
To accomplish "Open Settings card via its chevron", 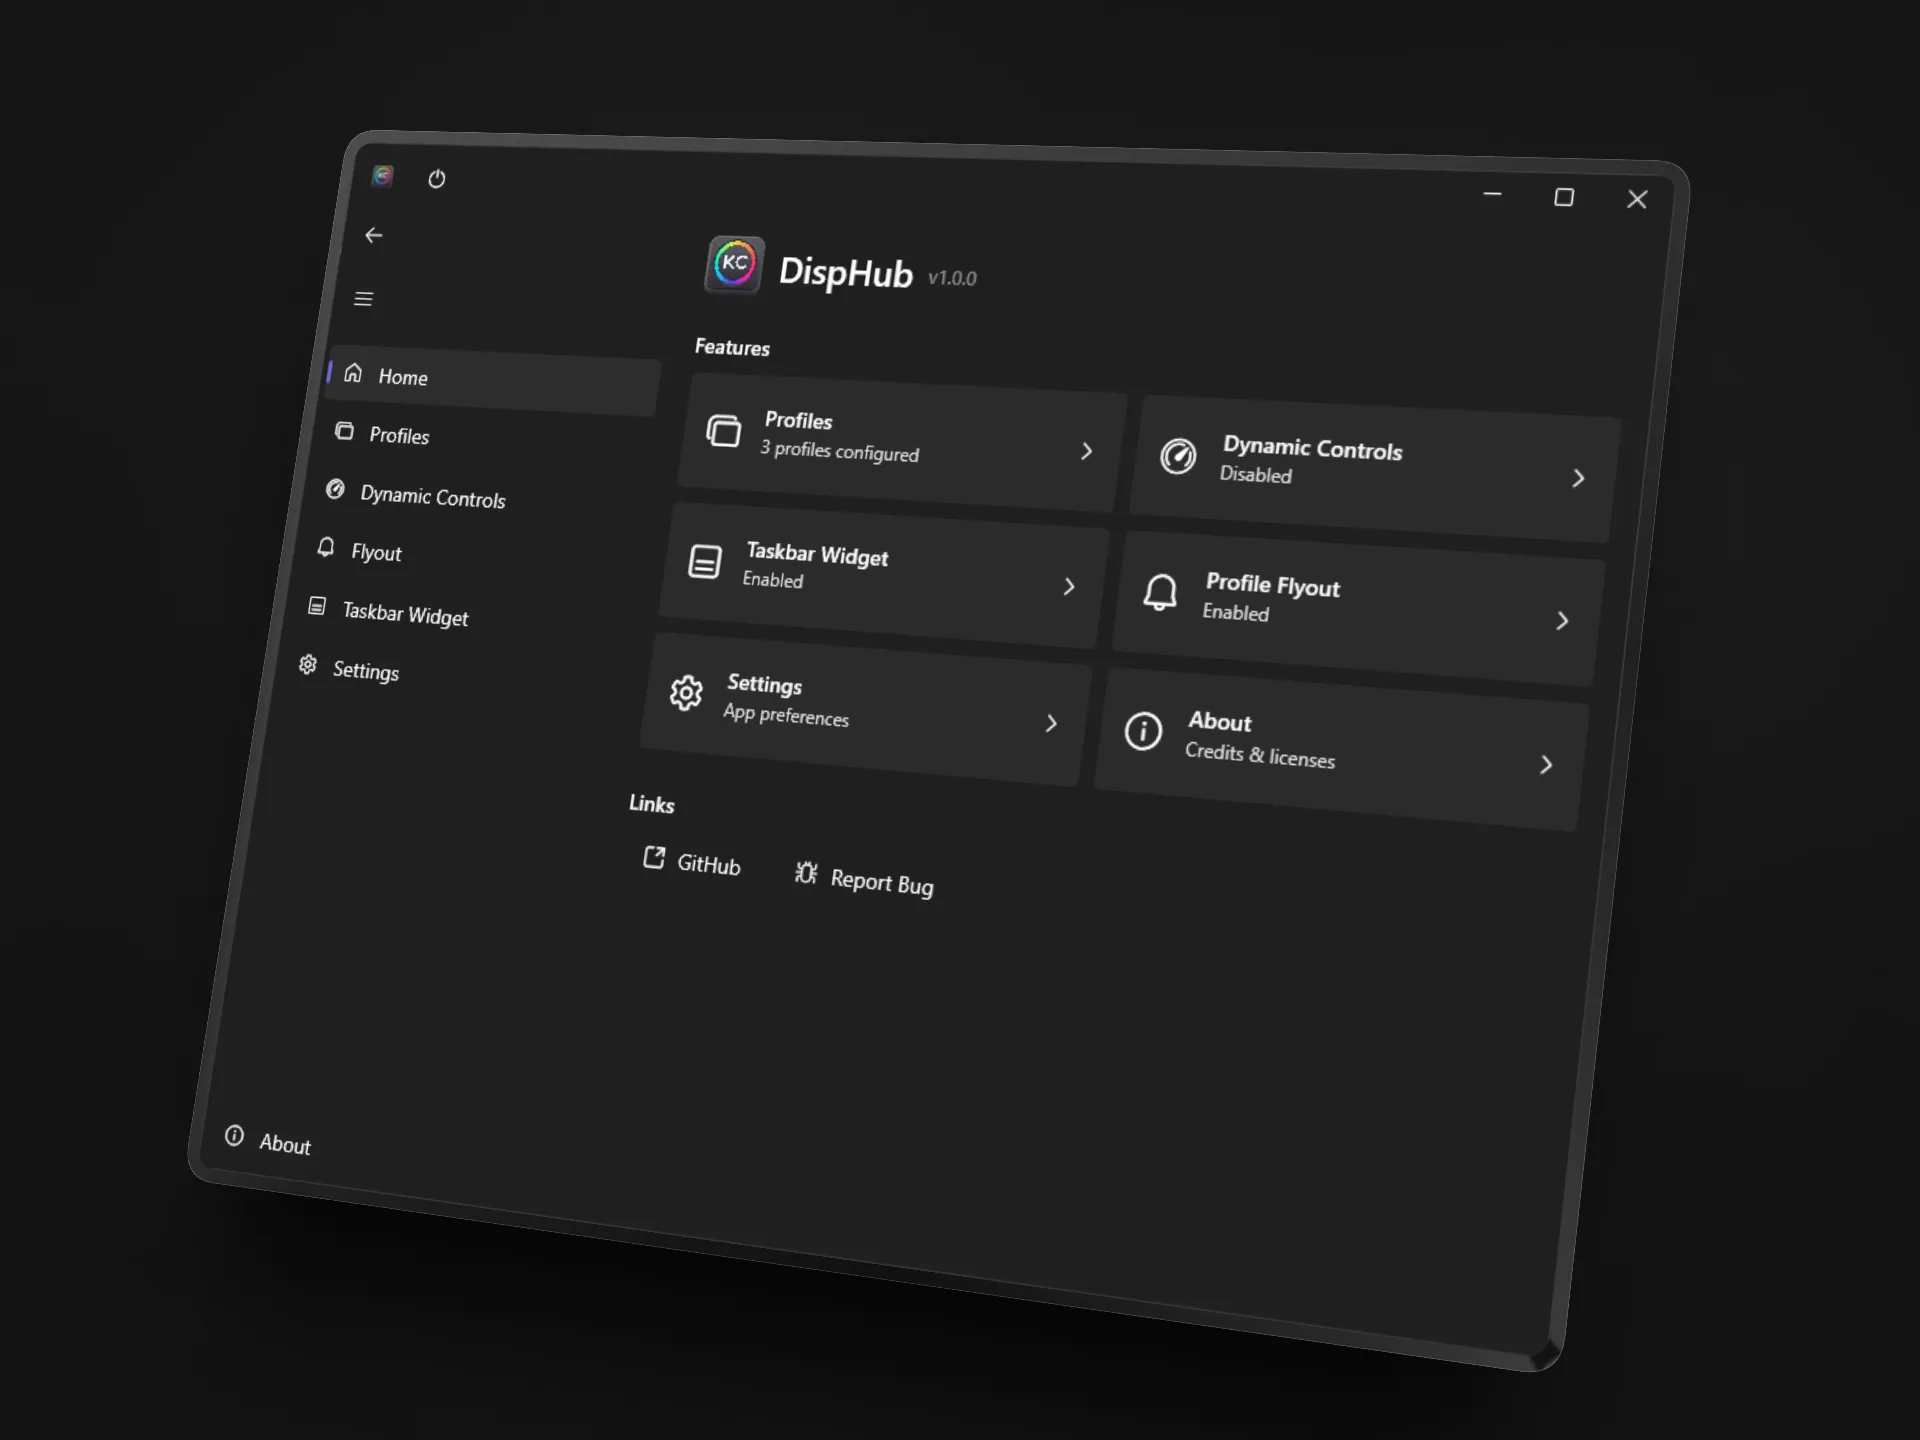I will pyautogui.click(x=1051, y=723).
